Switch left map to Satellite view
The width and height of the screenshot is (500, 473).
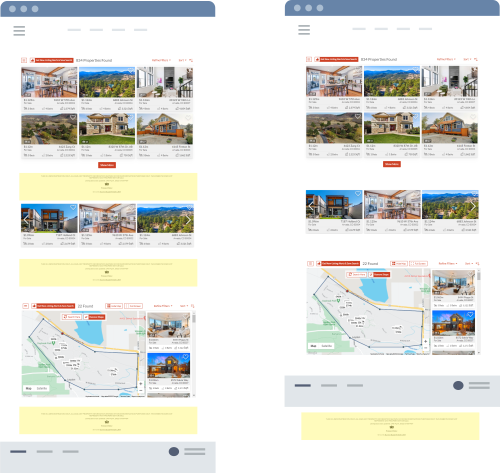click(42, 388)
